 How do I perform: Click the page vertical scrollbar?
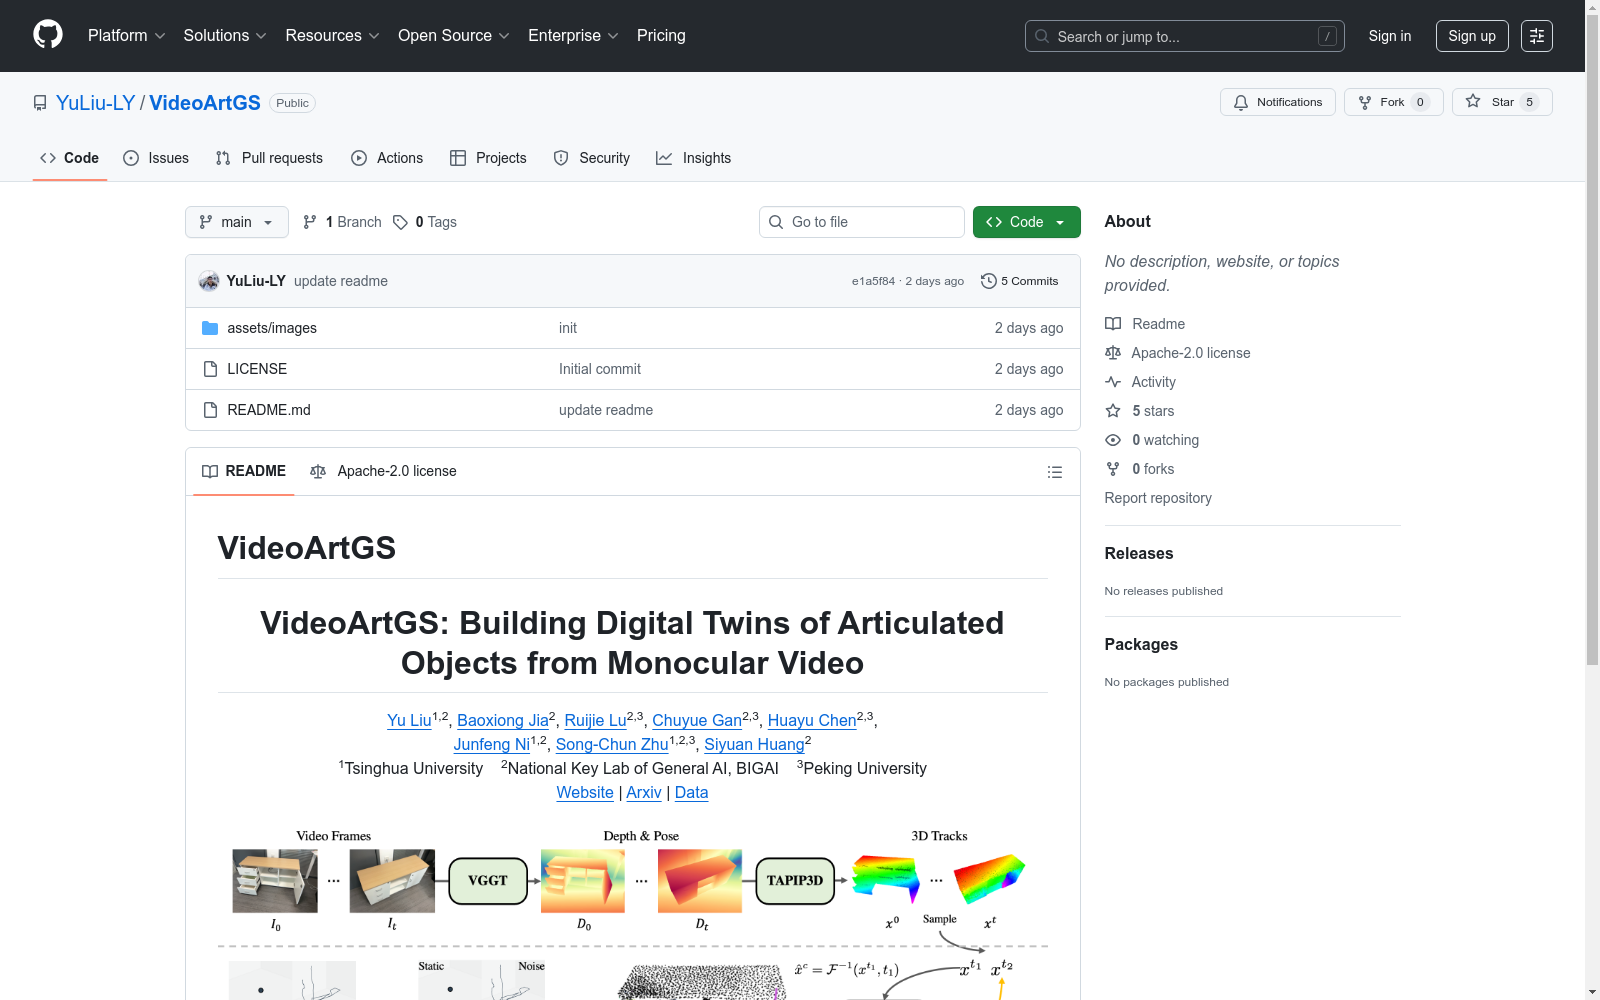1592,340
